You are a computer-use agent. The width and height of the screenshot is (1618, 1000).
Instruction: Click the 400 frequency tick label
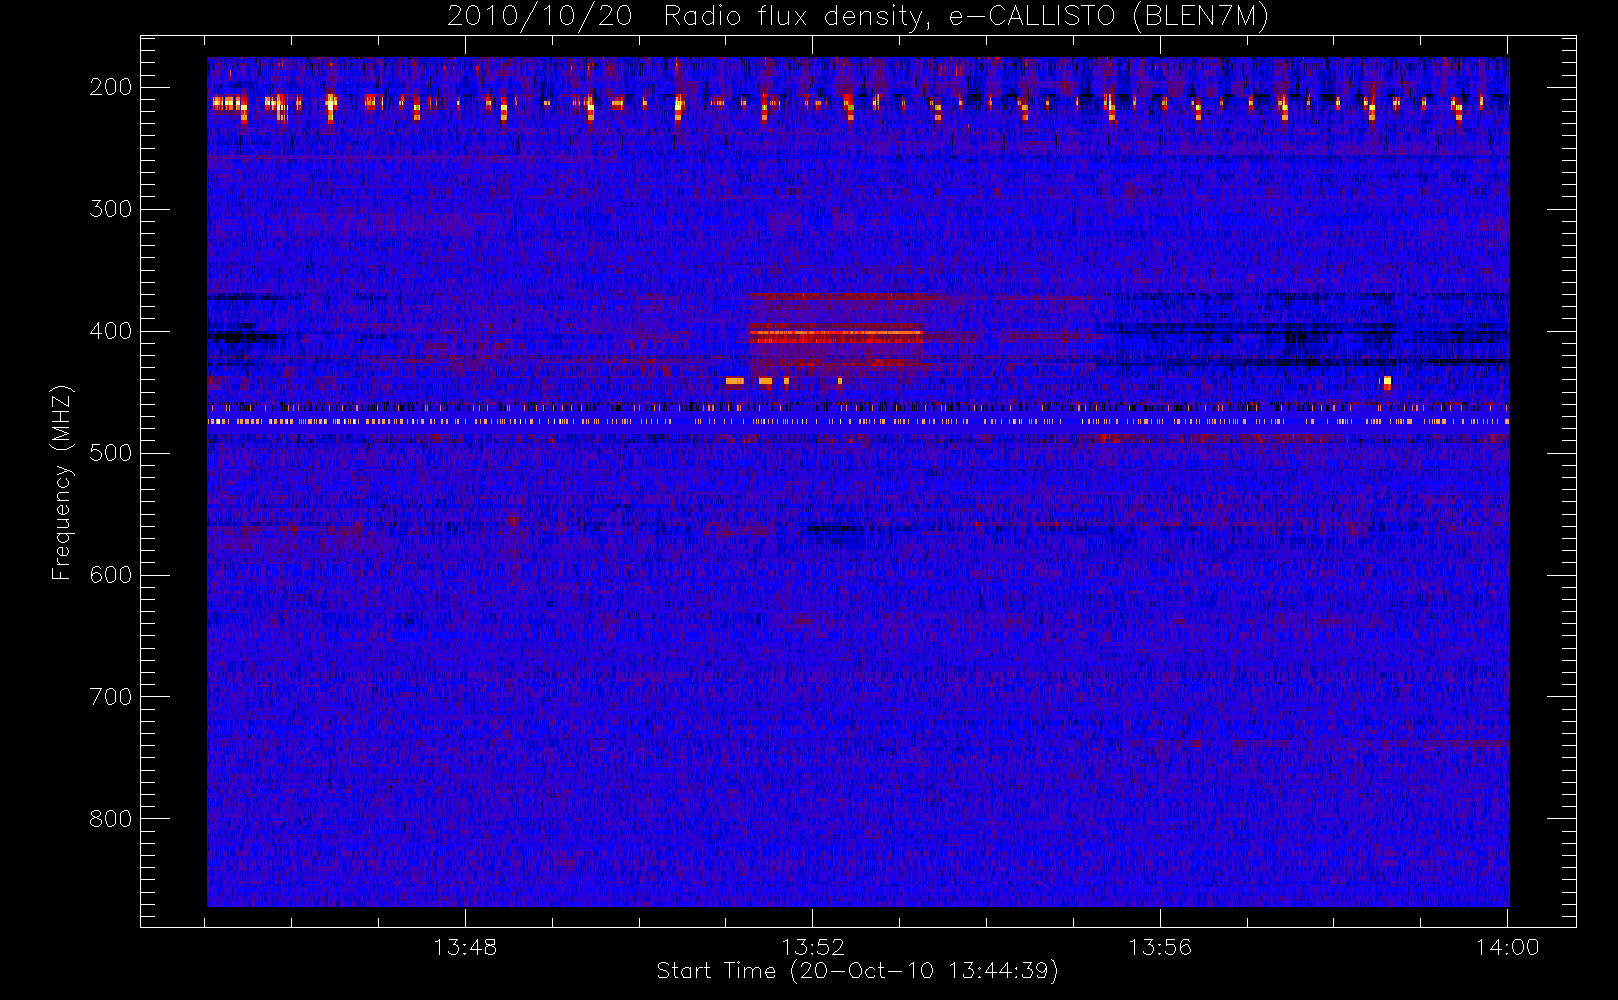coord(111,331)
